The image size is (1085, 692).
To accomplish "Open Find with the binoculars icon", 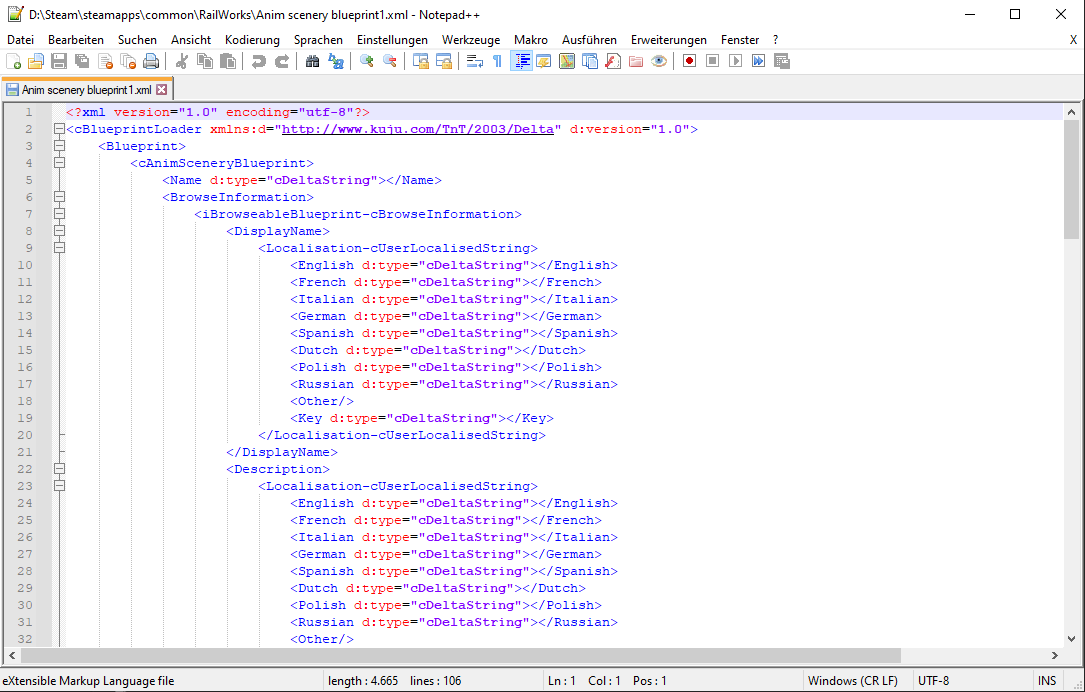I will point(312,61).
